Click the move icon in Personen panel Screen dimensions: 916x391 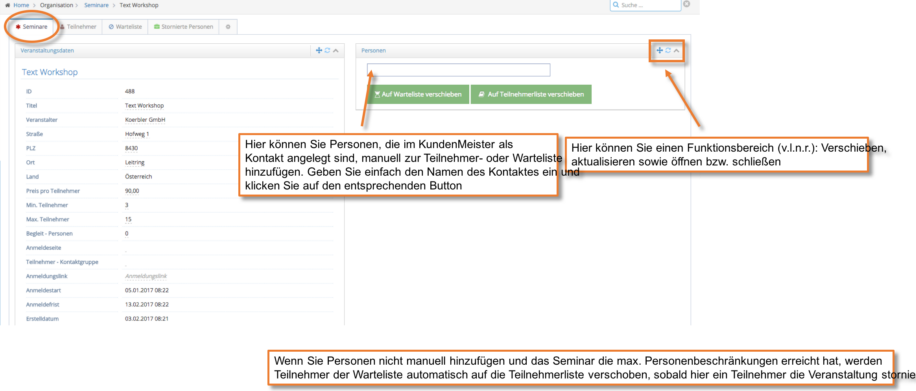tap(660, 50)
